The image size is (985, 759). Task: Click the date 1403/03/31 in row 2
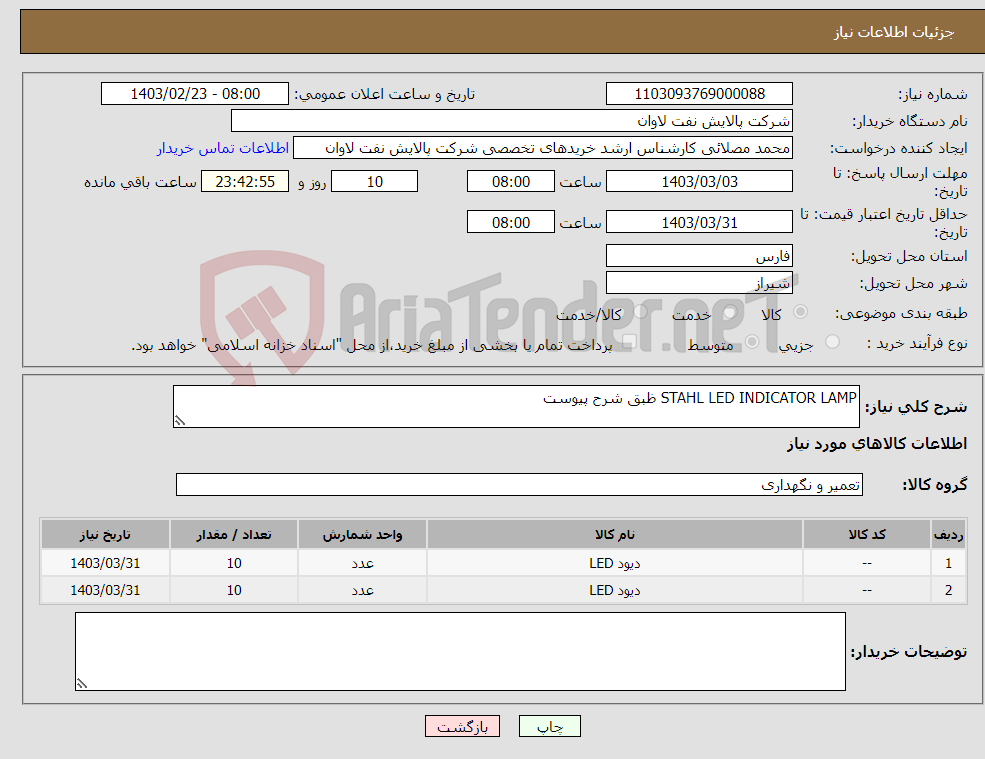point(105,590)
